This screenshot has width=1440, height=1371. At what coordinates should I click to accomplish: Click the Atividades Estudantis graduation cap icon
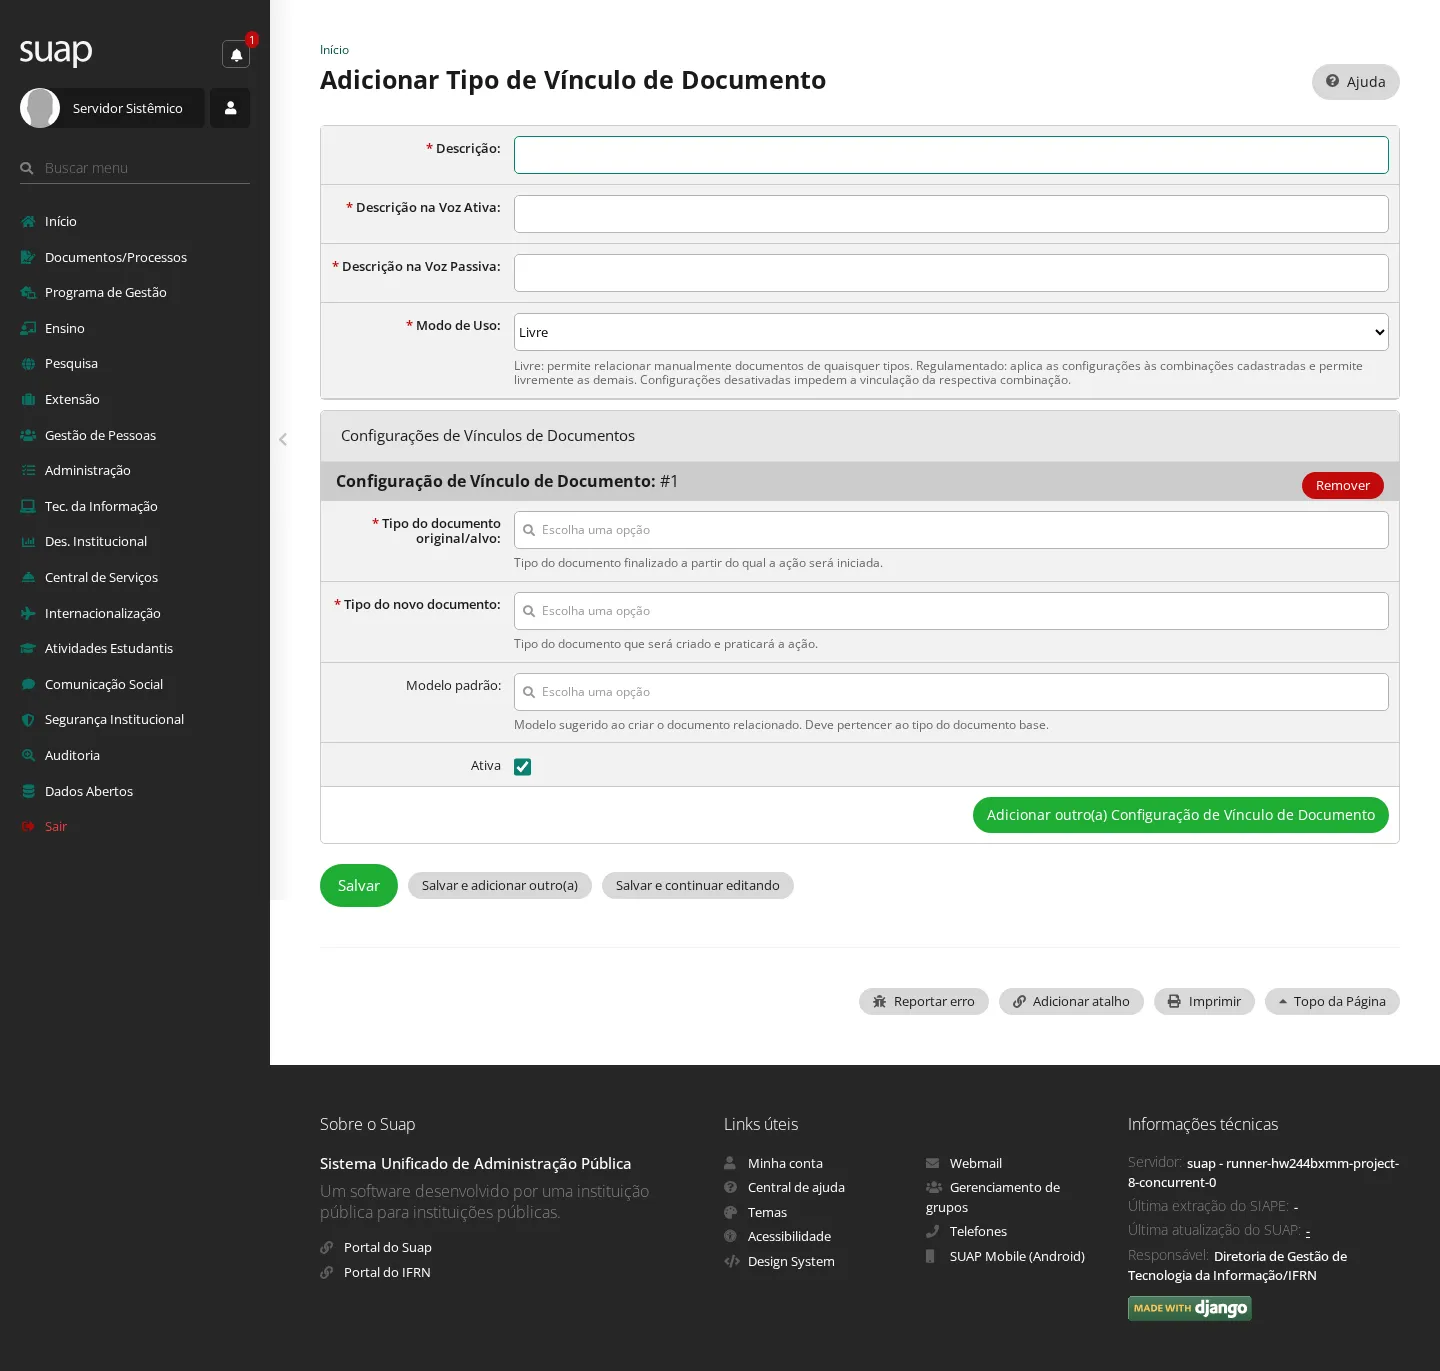[x=28, y=648]
